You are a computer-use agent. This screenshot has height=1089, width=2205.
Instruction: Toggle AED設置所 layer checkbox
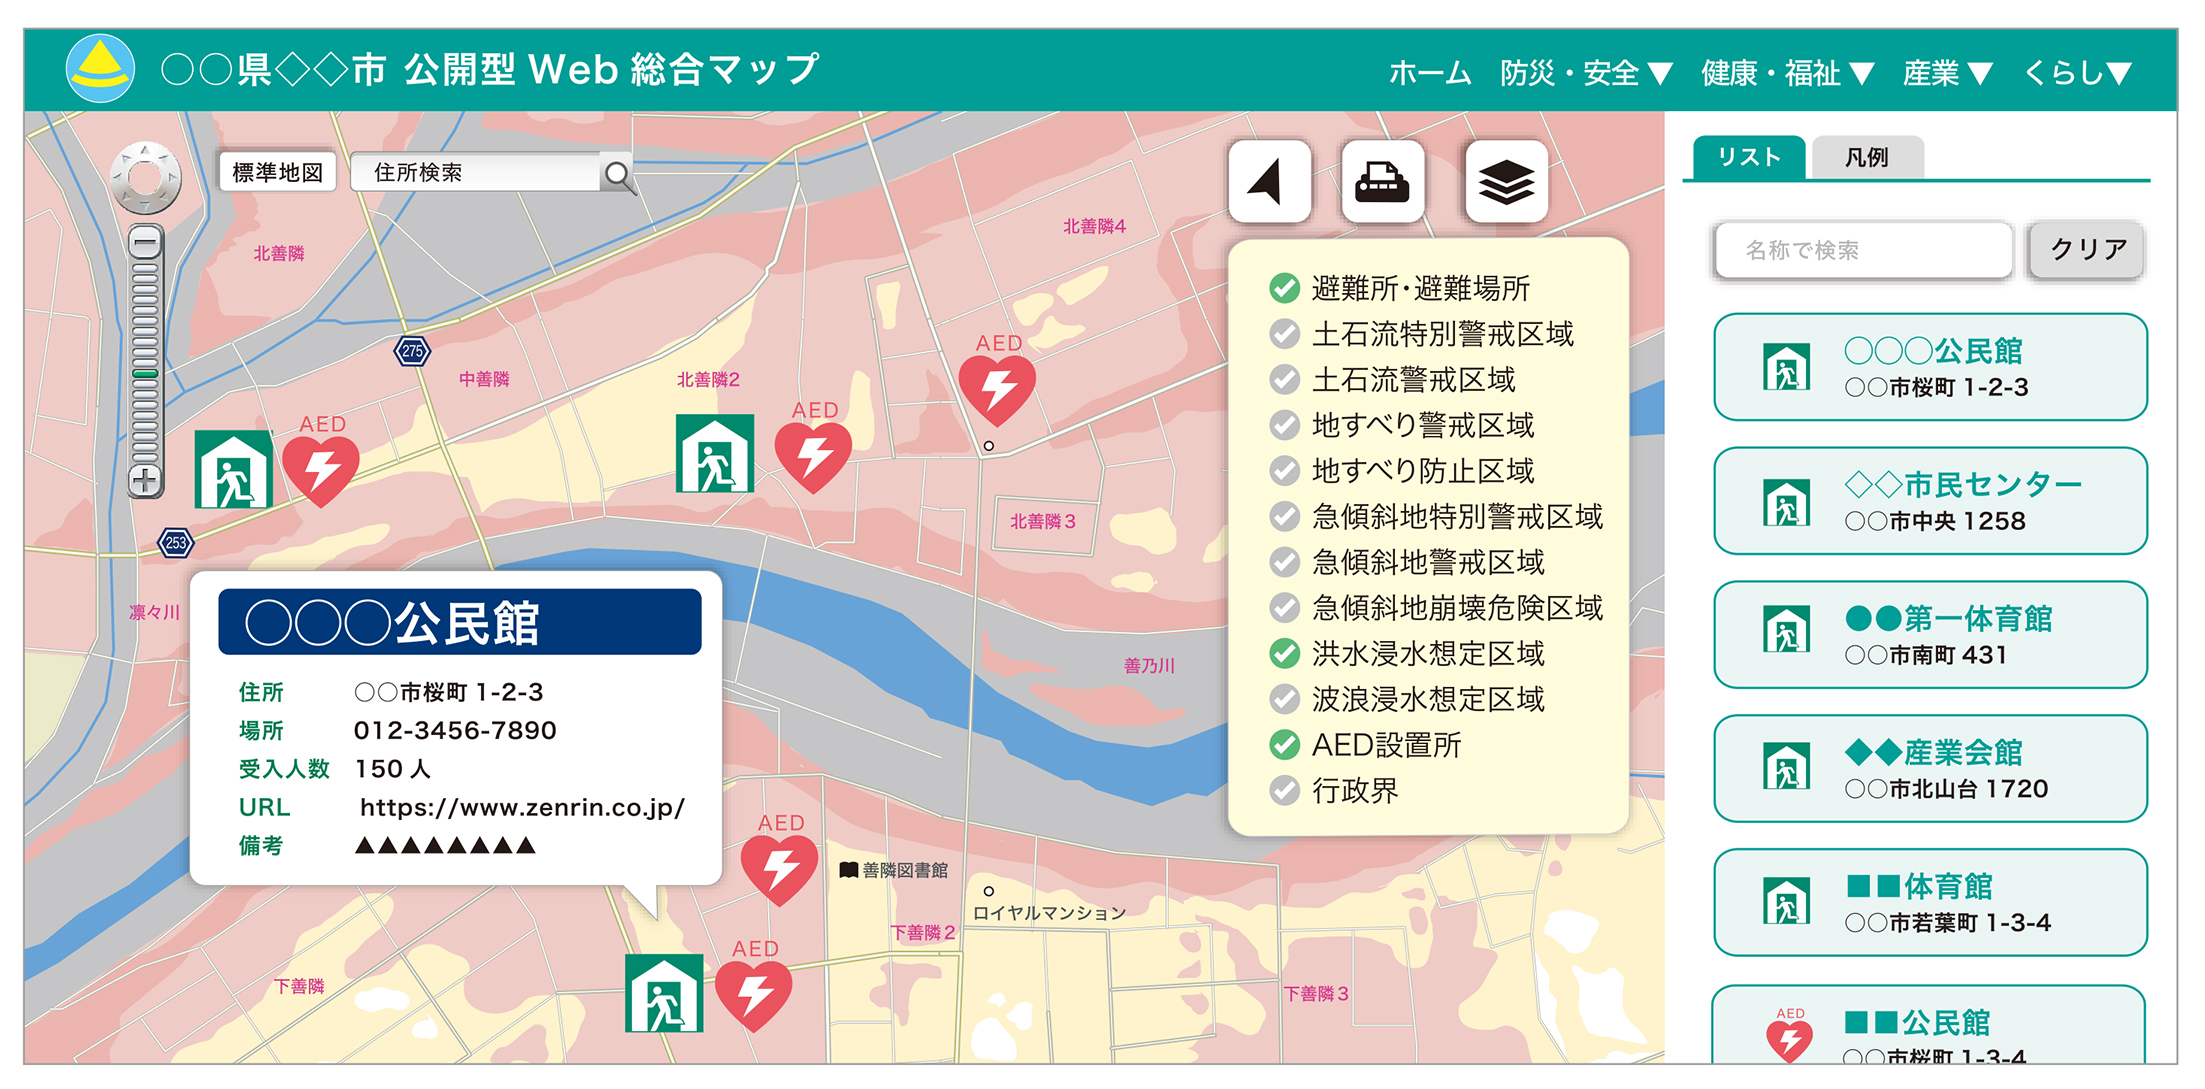tap(1284, 745)
